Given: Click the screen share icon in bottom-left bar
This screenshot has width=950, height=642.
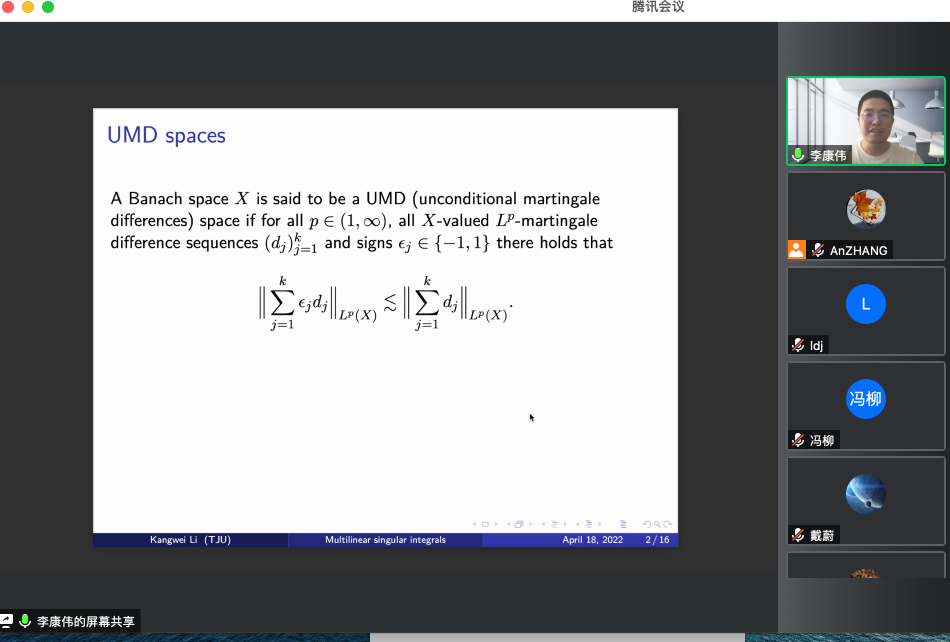Looking at the screenshot, I should [7, 621].
